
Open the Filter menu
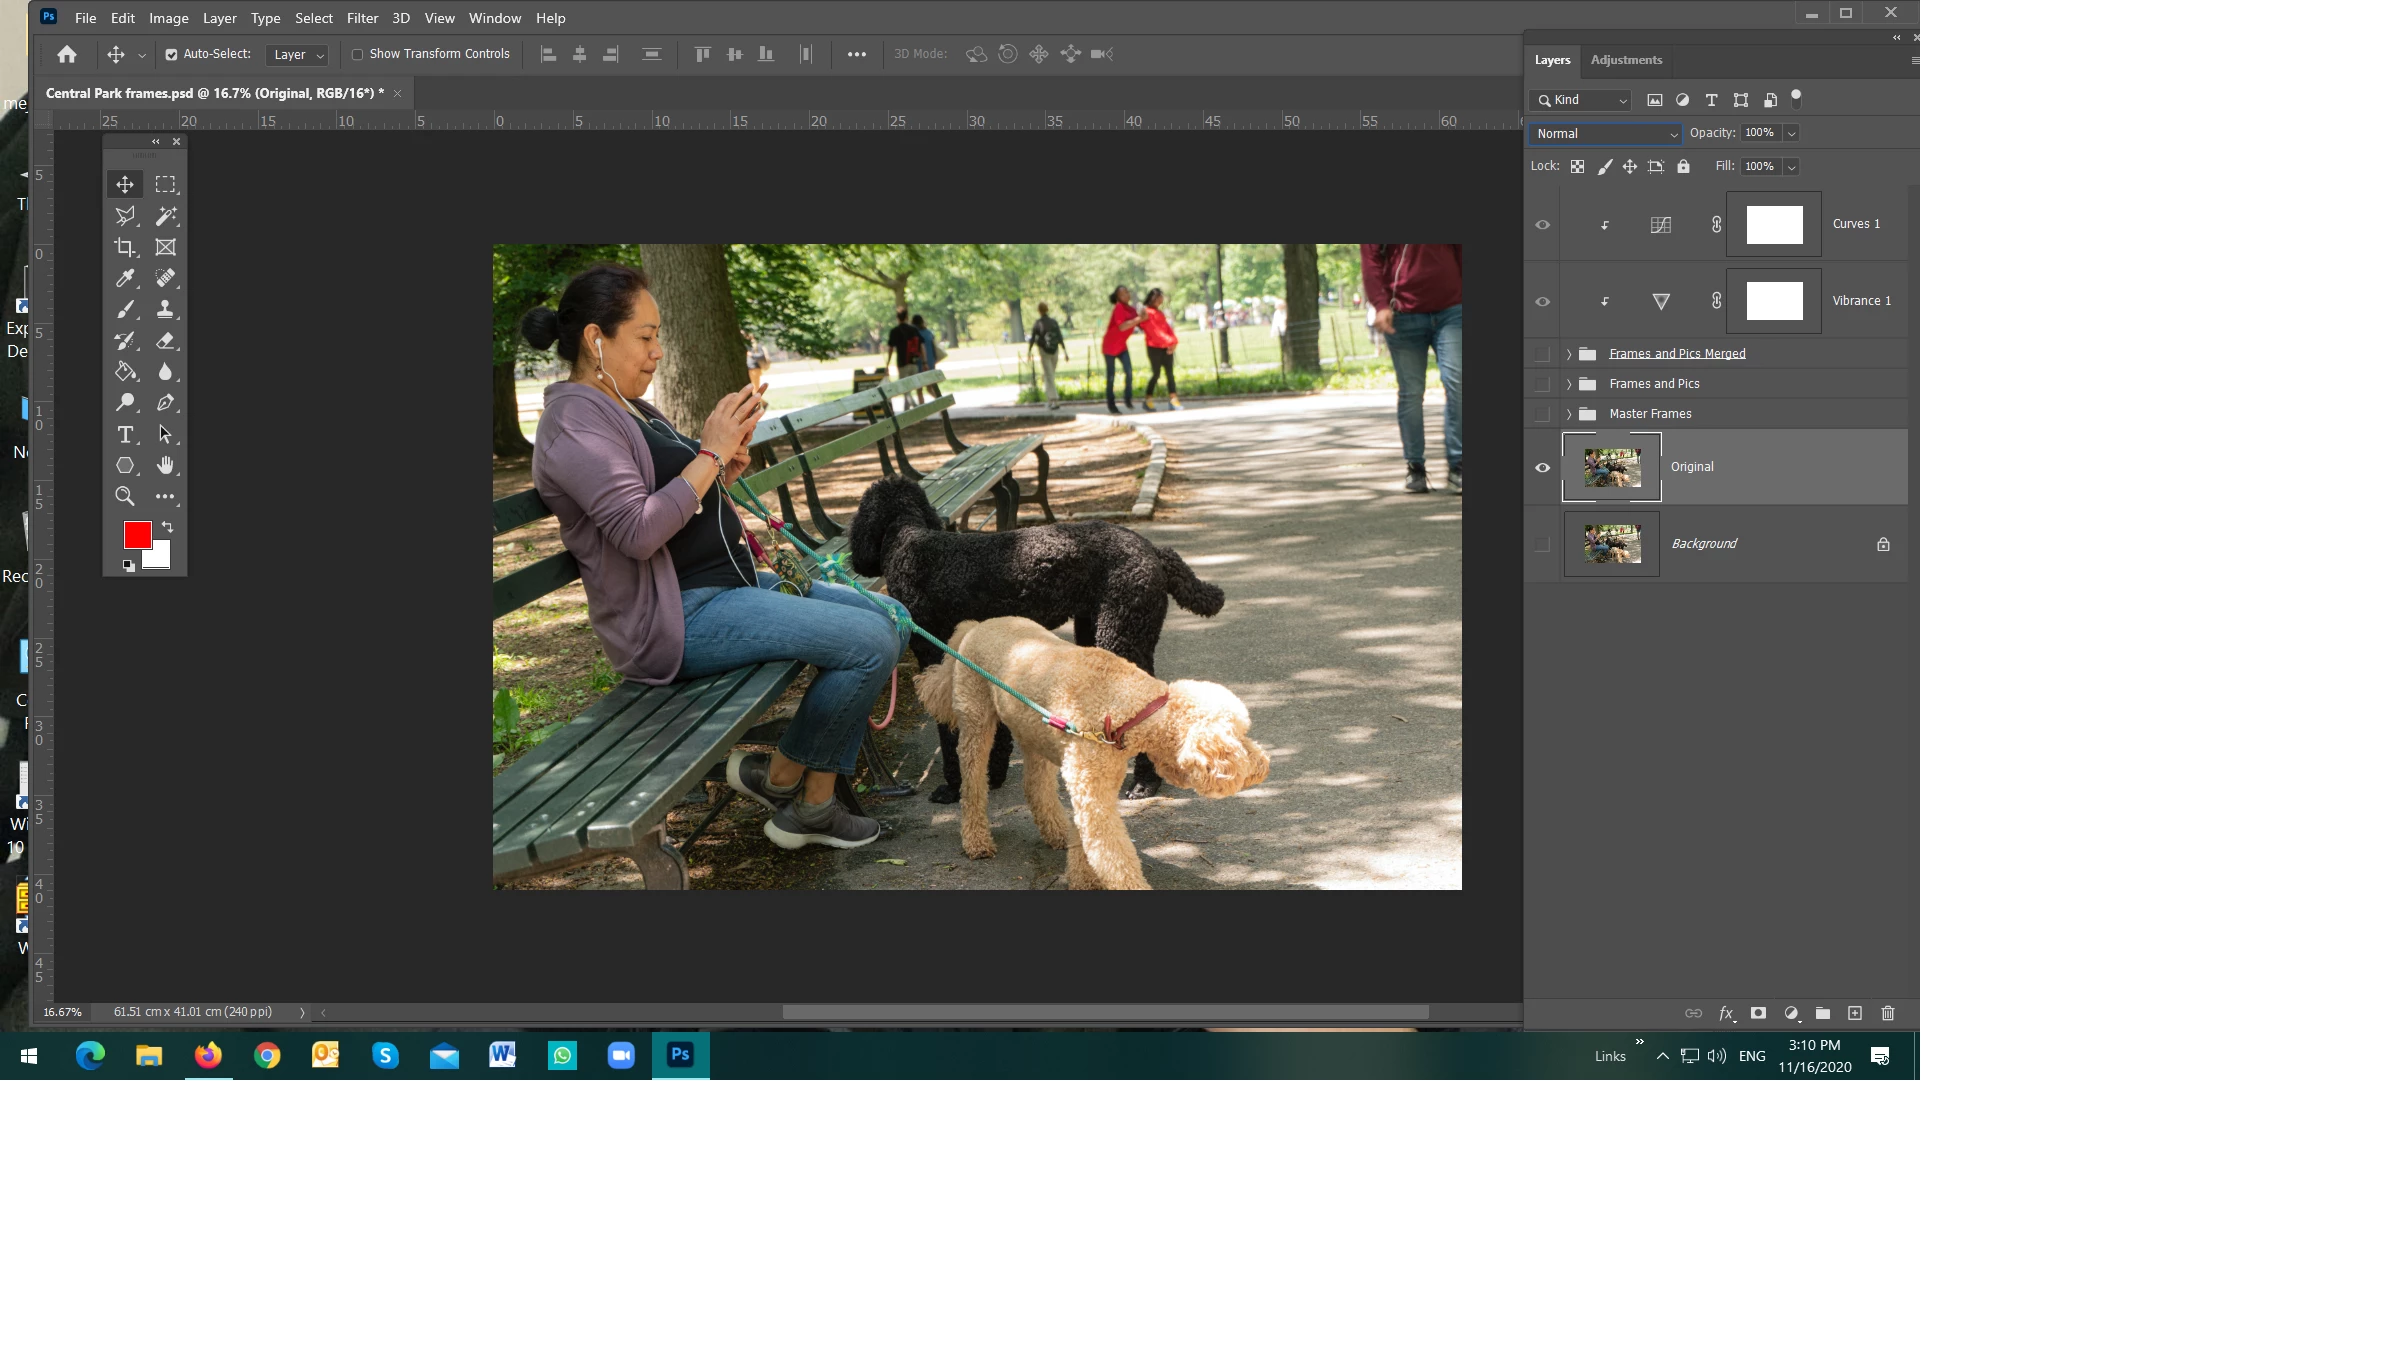pos(362,18)
